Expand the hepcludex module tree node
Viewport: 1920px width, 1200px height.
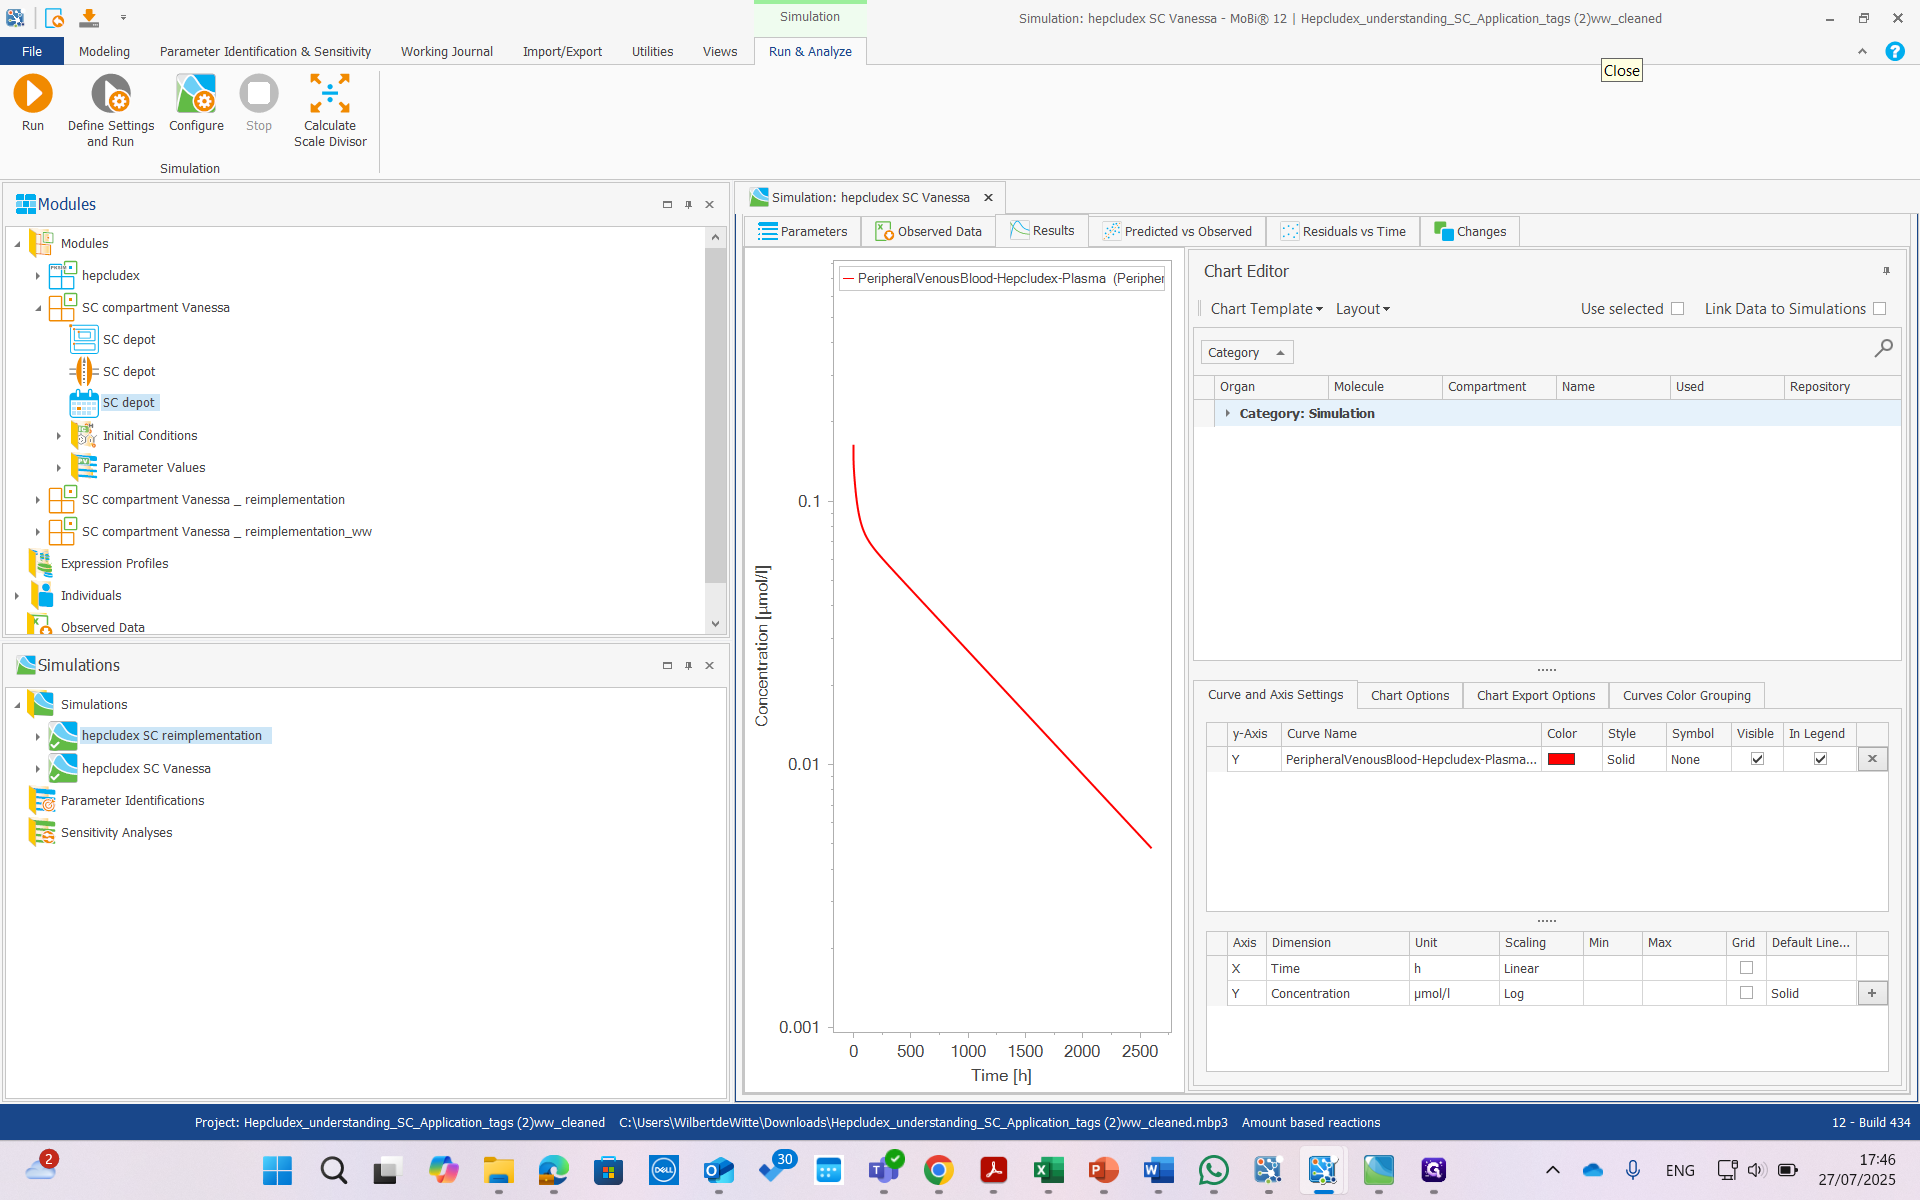click(38, 276)
